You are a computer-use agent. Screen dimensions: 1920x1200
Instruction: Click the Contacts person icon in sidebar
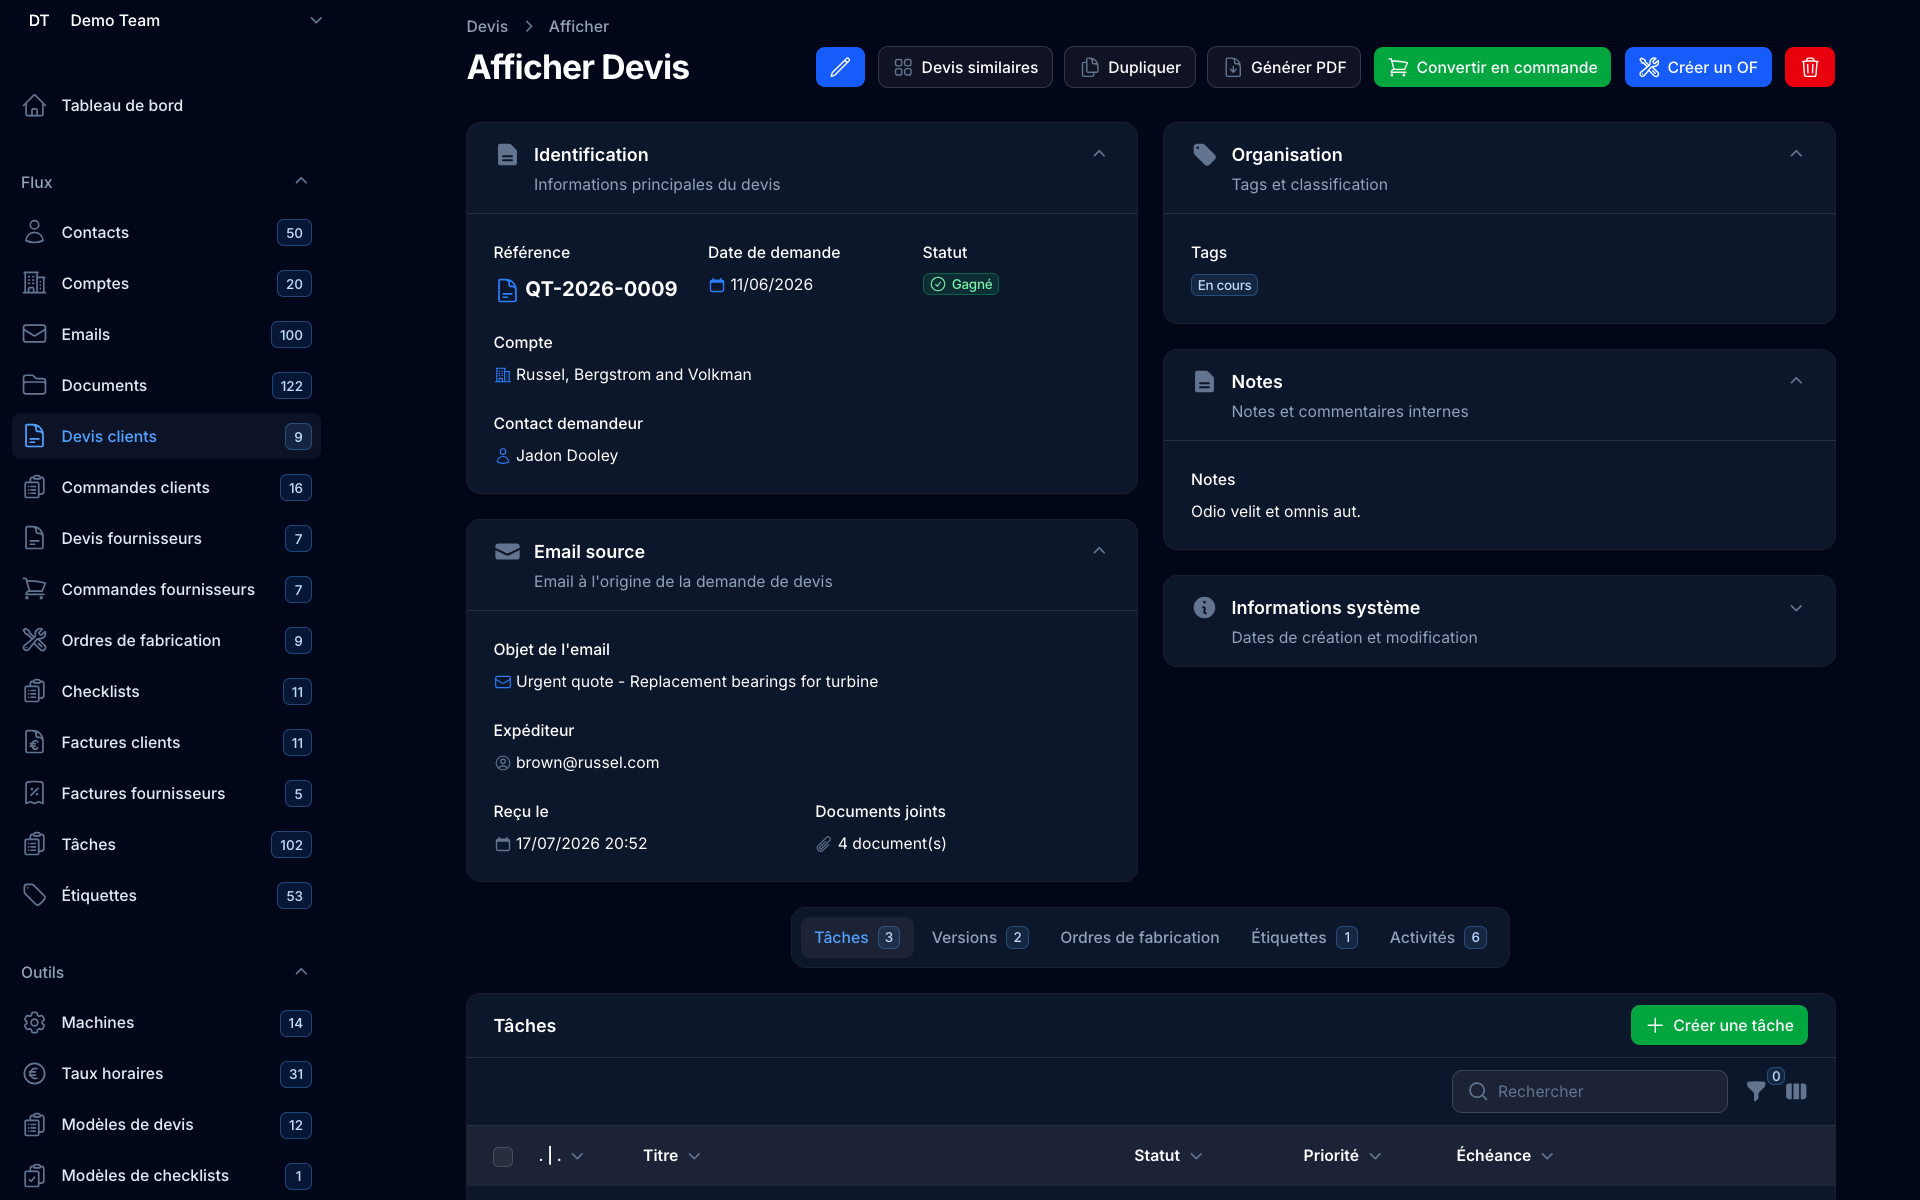point(35,232)
